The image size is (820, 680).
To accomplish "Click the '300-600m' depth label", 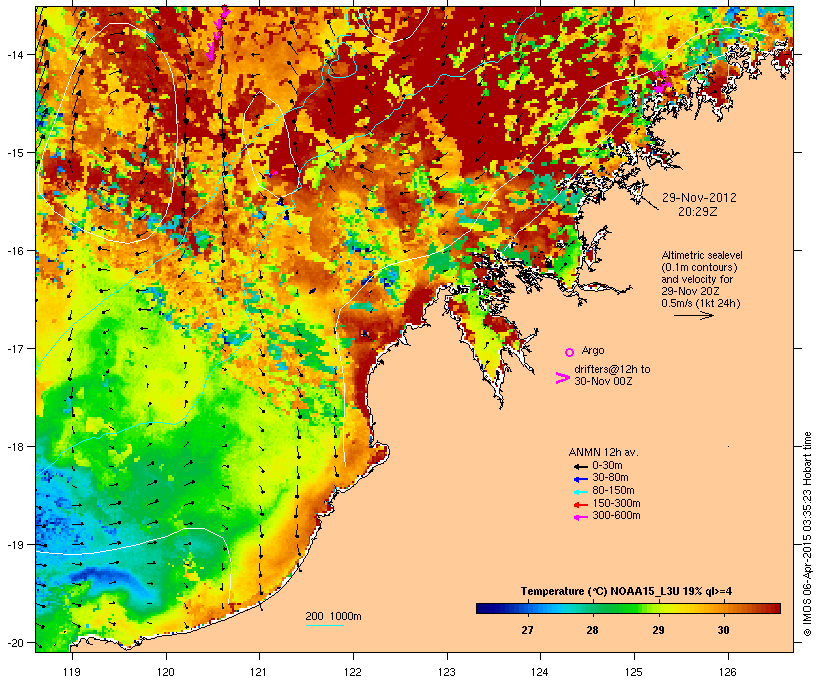I will [x=616, y=516].
